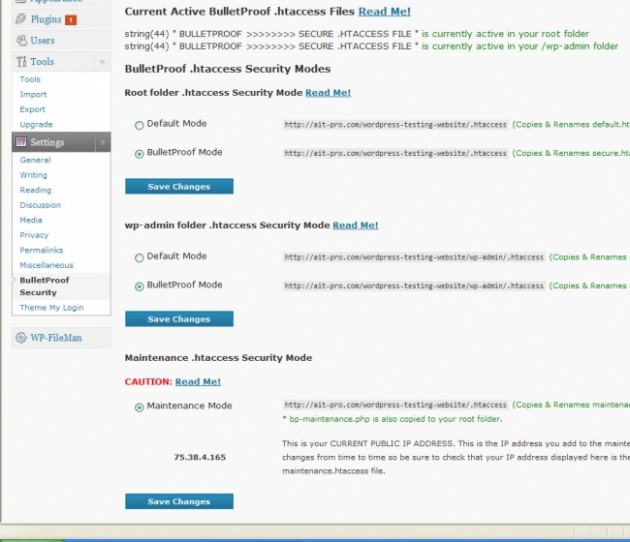Image resolution: width=630 pixels, height=542 pixels.
Task: Select Default Mode for root folder
Action: [x=139, y=125]
